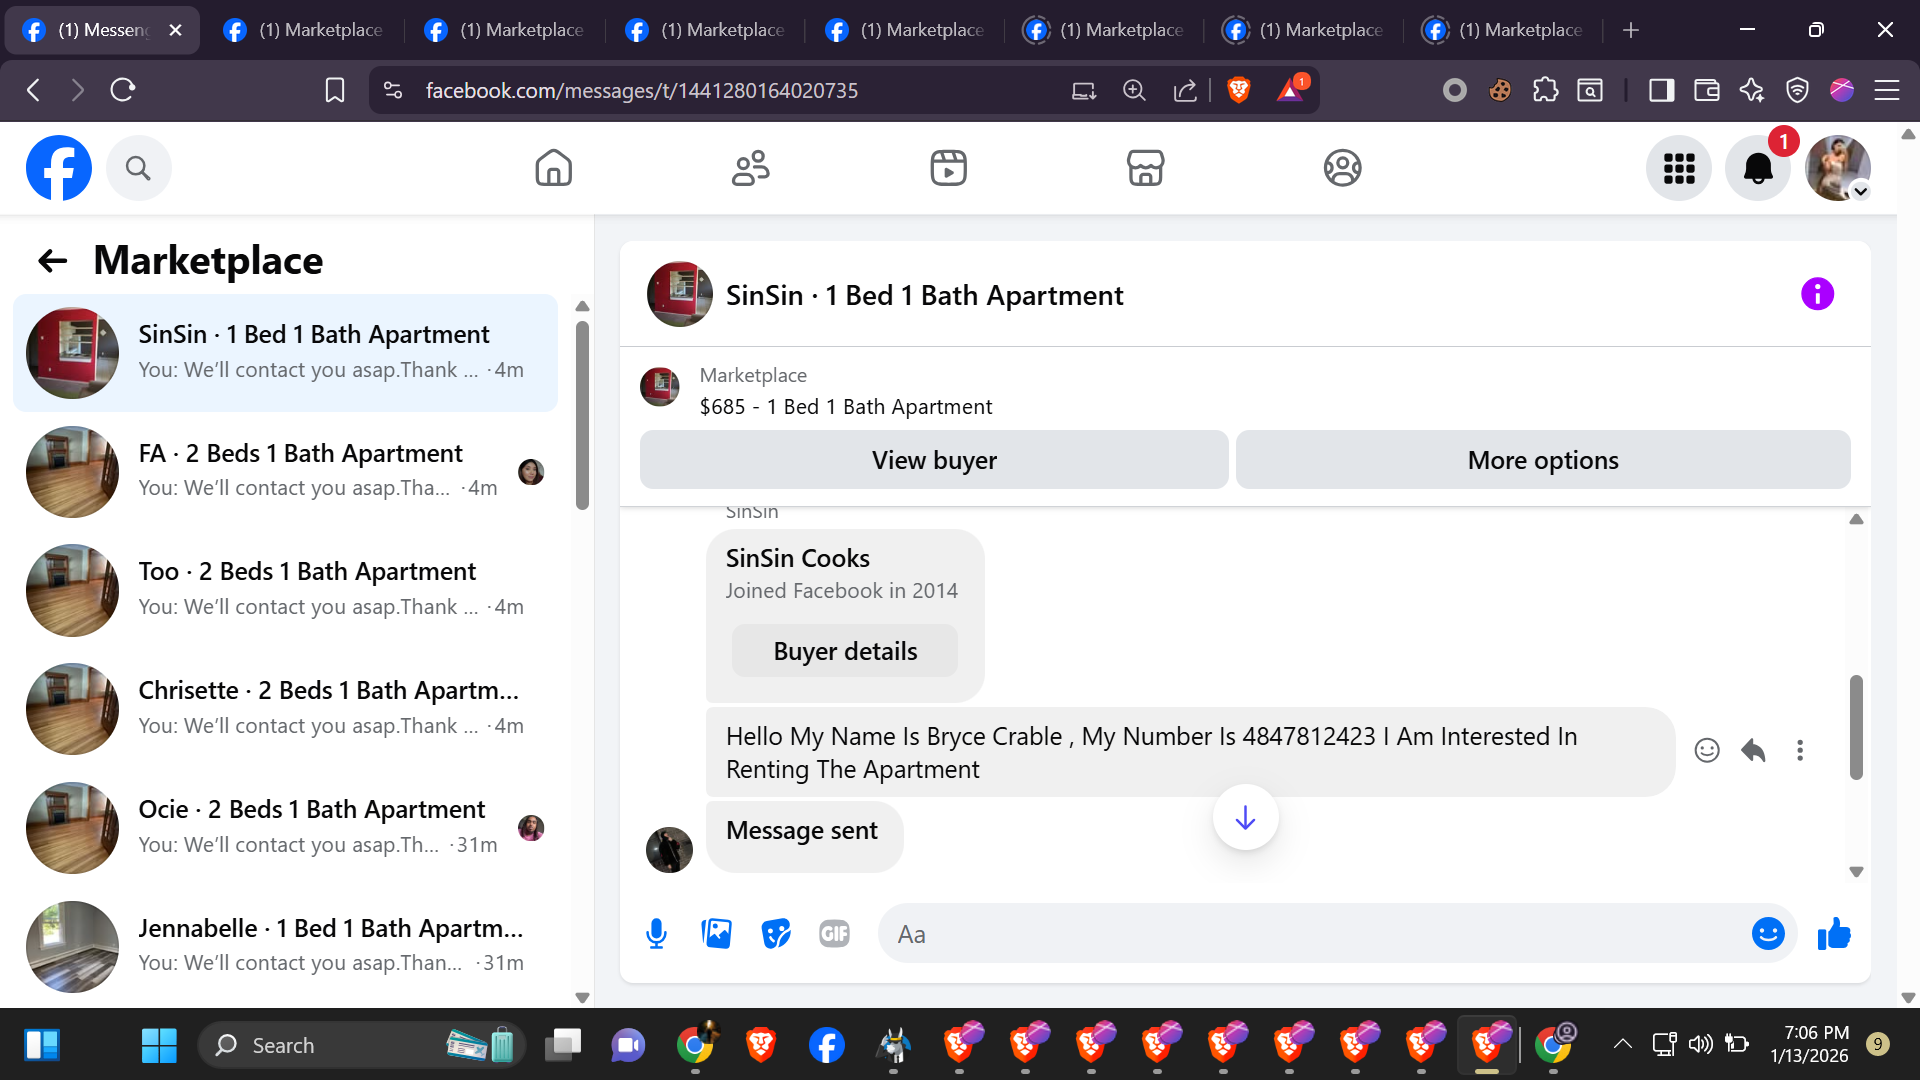The image size is (1920, 1080).
Task: Toggle the Brave browser sidebar panel
Action: coord(1661,91)
